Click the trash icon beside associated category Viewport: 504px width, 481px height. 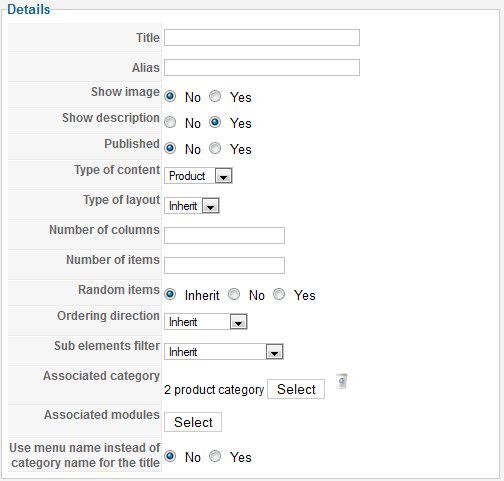342,381
